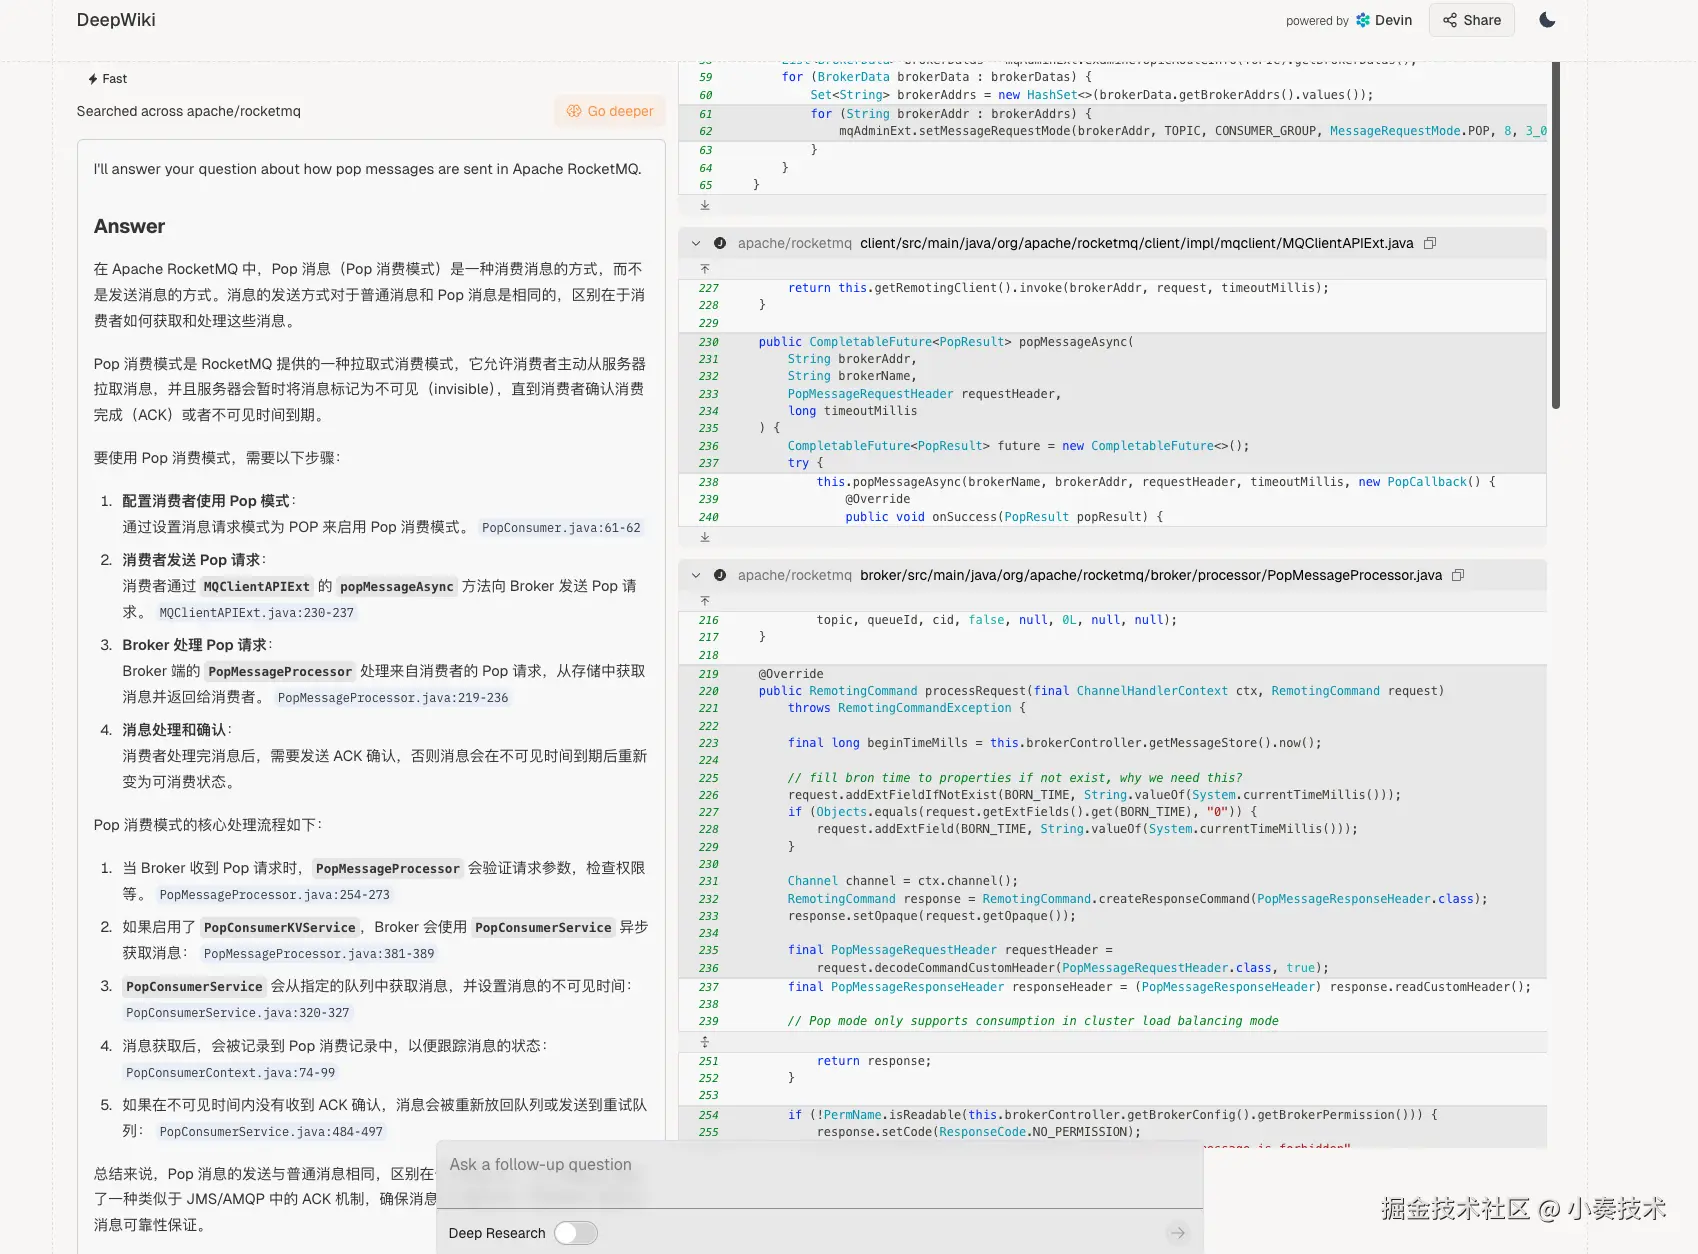This screenshot has width=1698, height=1254.
Task: Click the "powered by" text in the header
Action: [x=1317, y=21]
